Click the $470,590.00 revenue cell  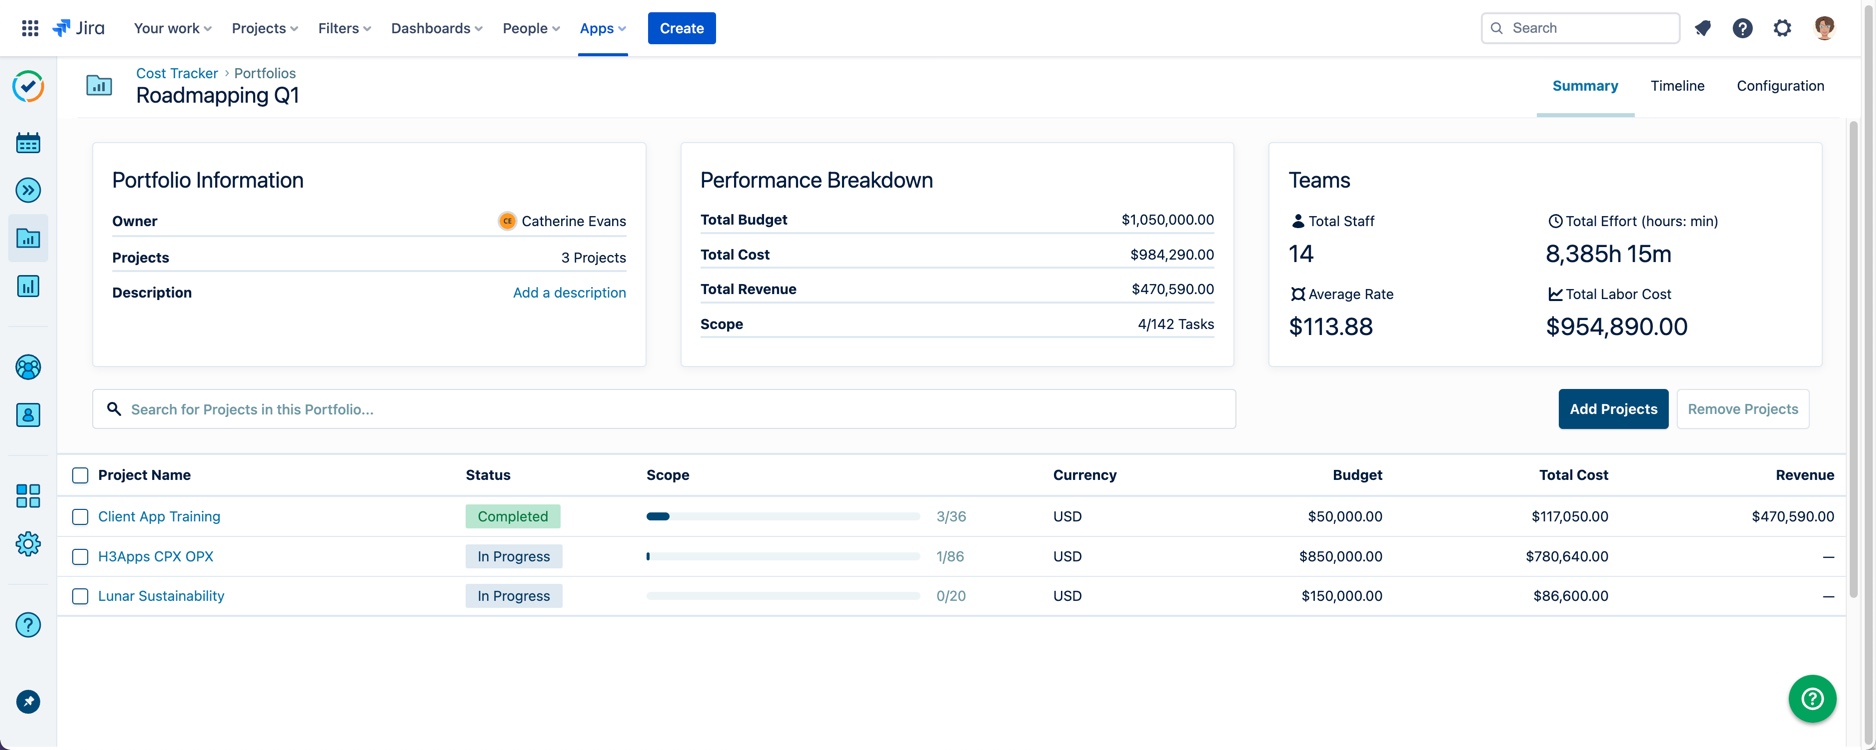point(1793,517)
